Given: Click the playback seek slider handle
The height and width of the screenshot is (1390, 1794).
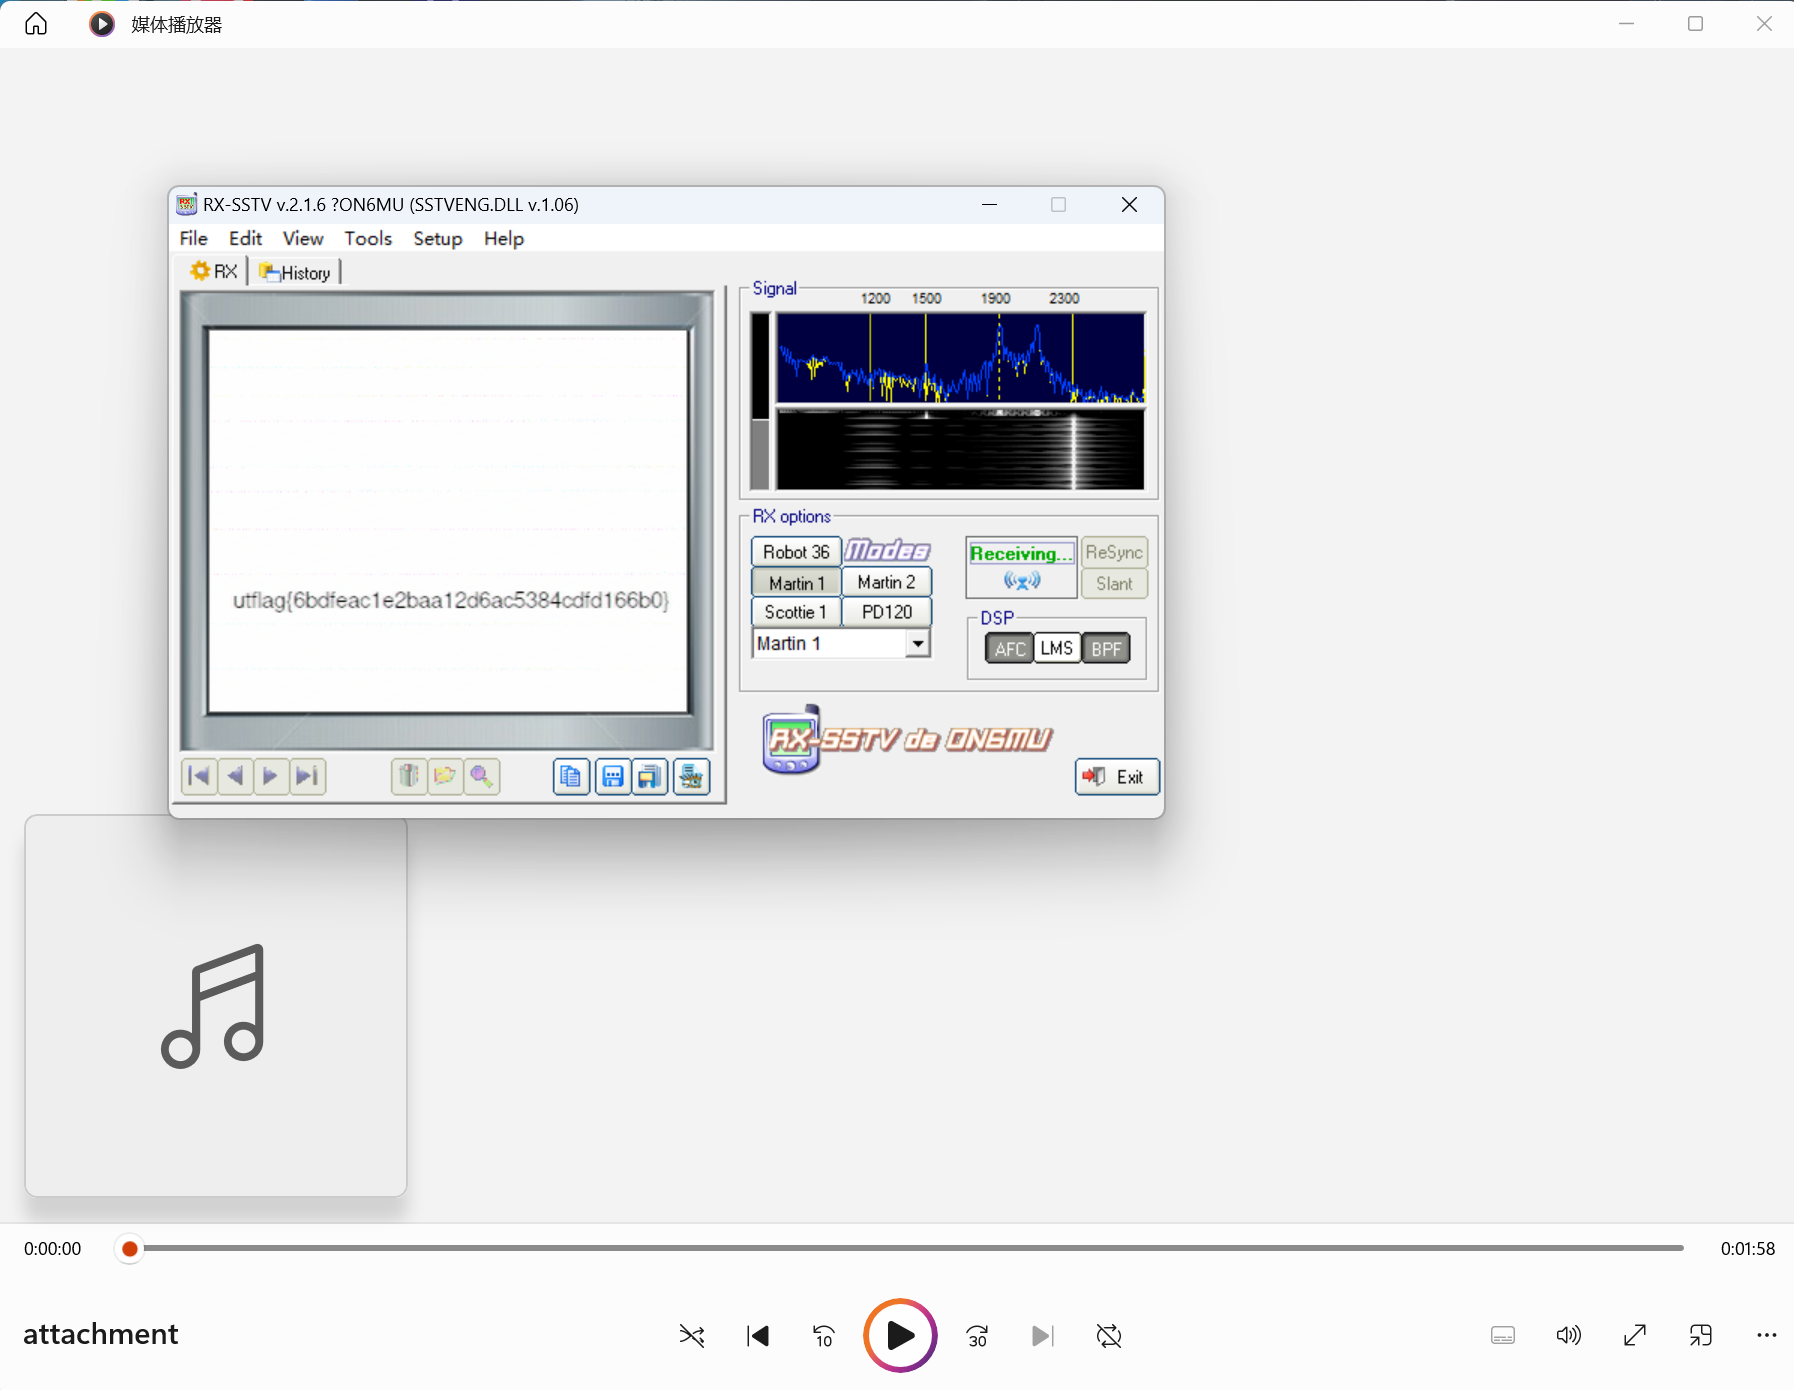Looking at the screenshot, I should [x=129, y=1248].
